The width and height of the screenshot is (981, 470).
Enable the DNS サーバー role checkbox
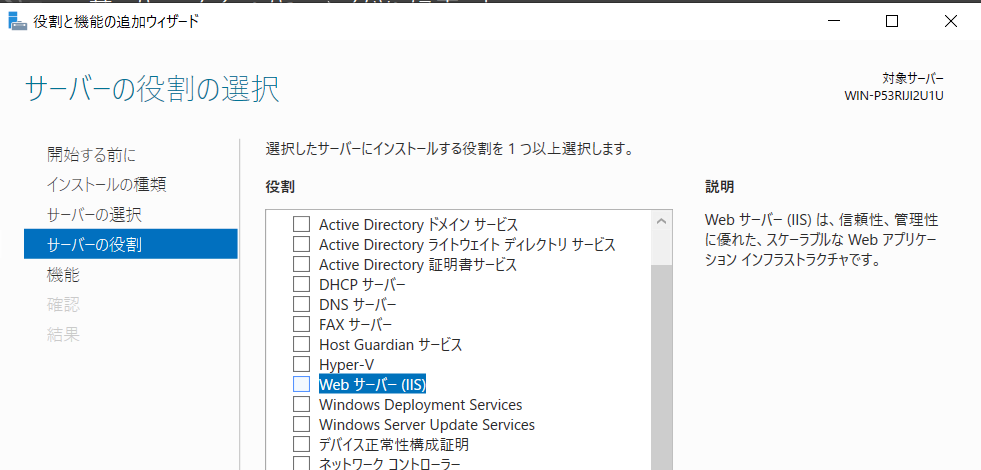(x=302, y=304)
